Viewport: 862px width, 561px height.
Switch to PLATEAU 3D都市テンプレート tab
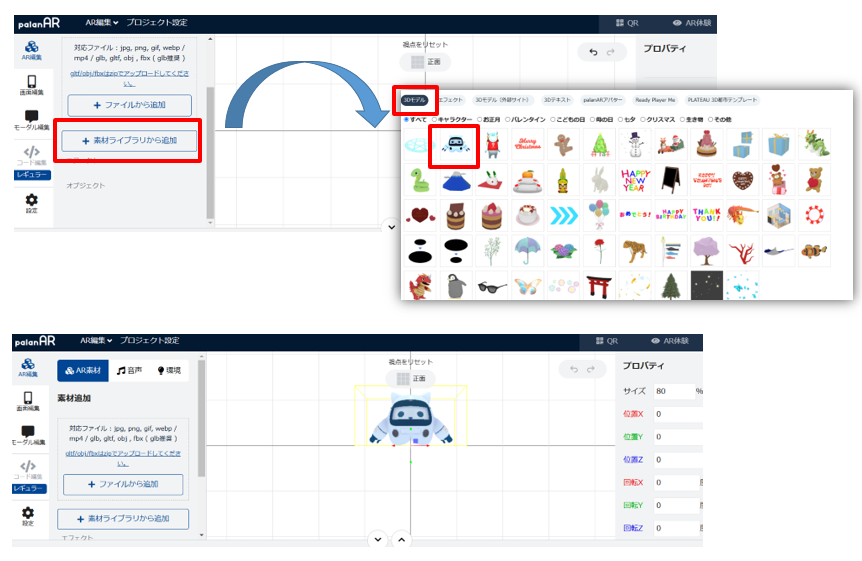[722, 100]
